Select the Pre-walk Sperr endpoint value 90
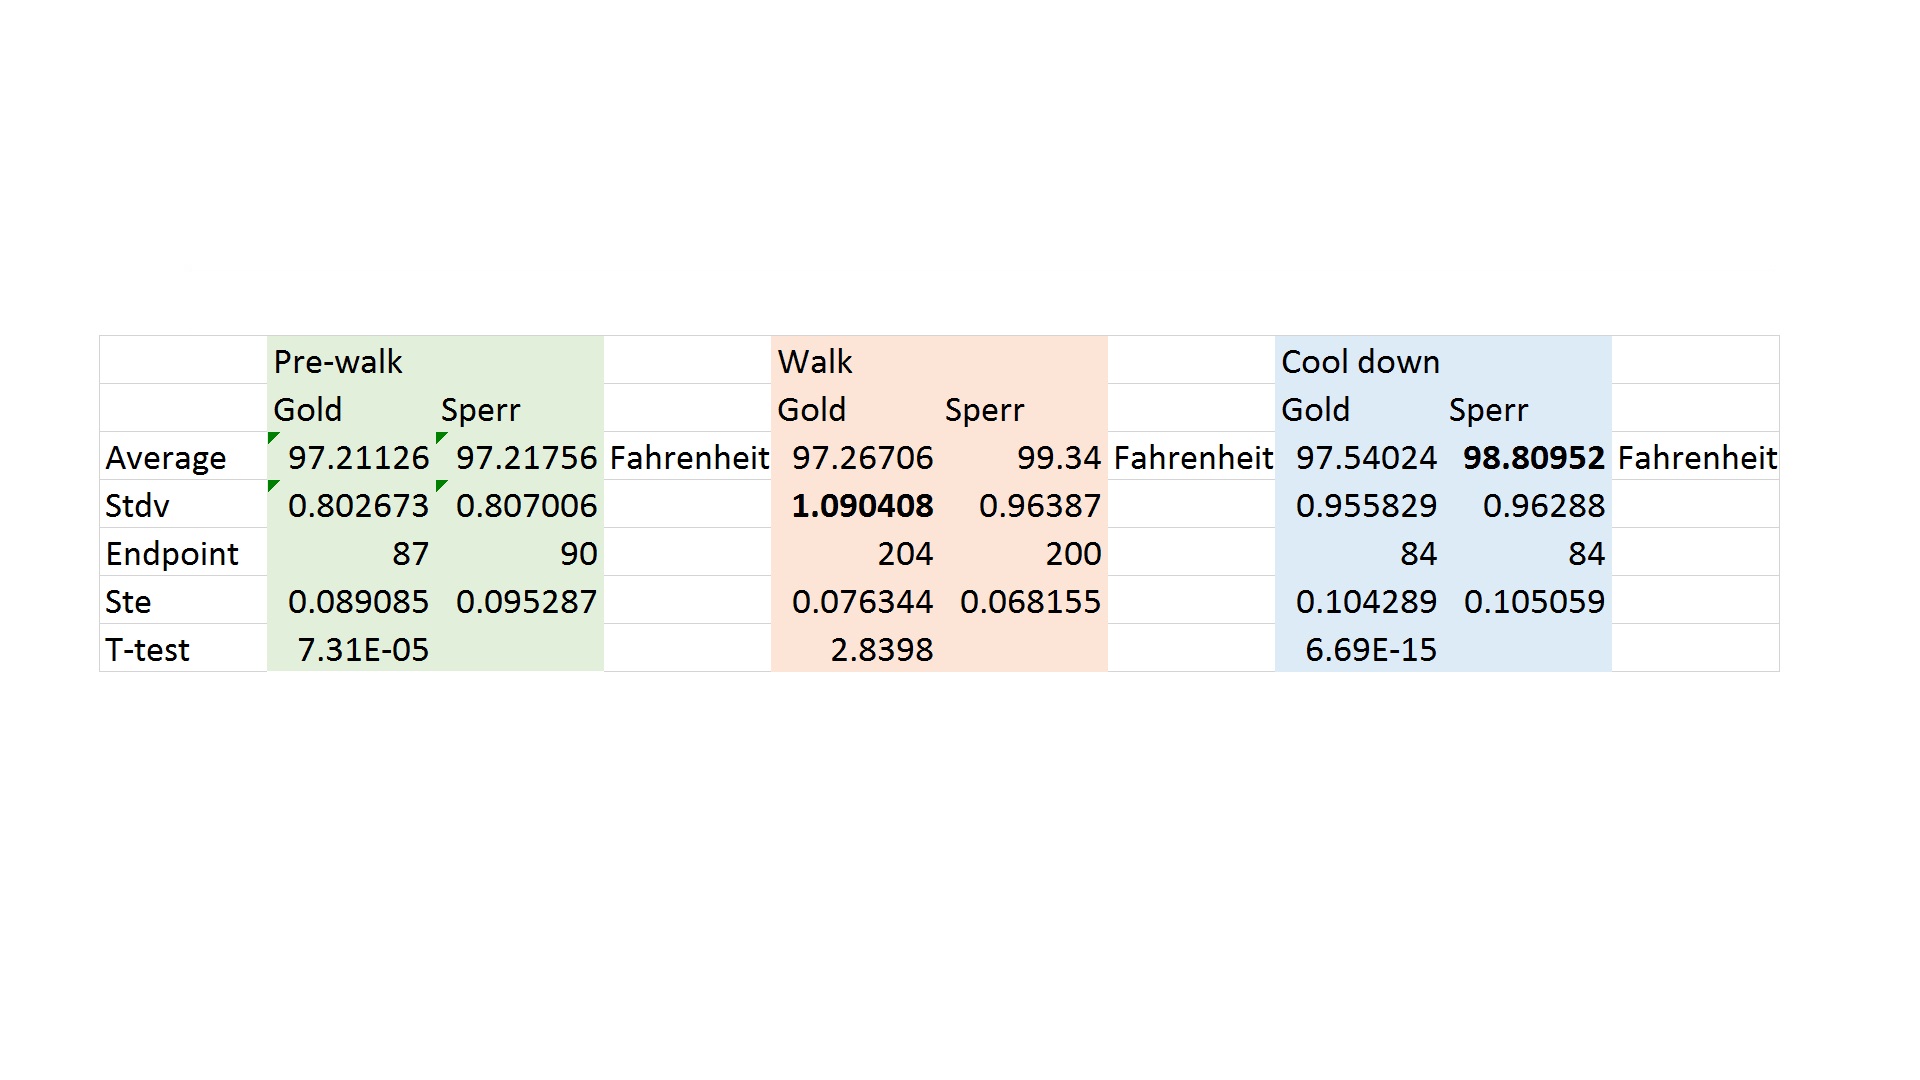Image resolution: width=1920 pixels, height=1080 pixels. 578,554
